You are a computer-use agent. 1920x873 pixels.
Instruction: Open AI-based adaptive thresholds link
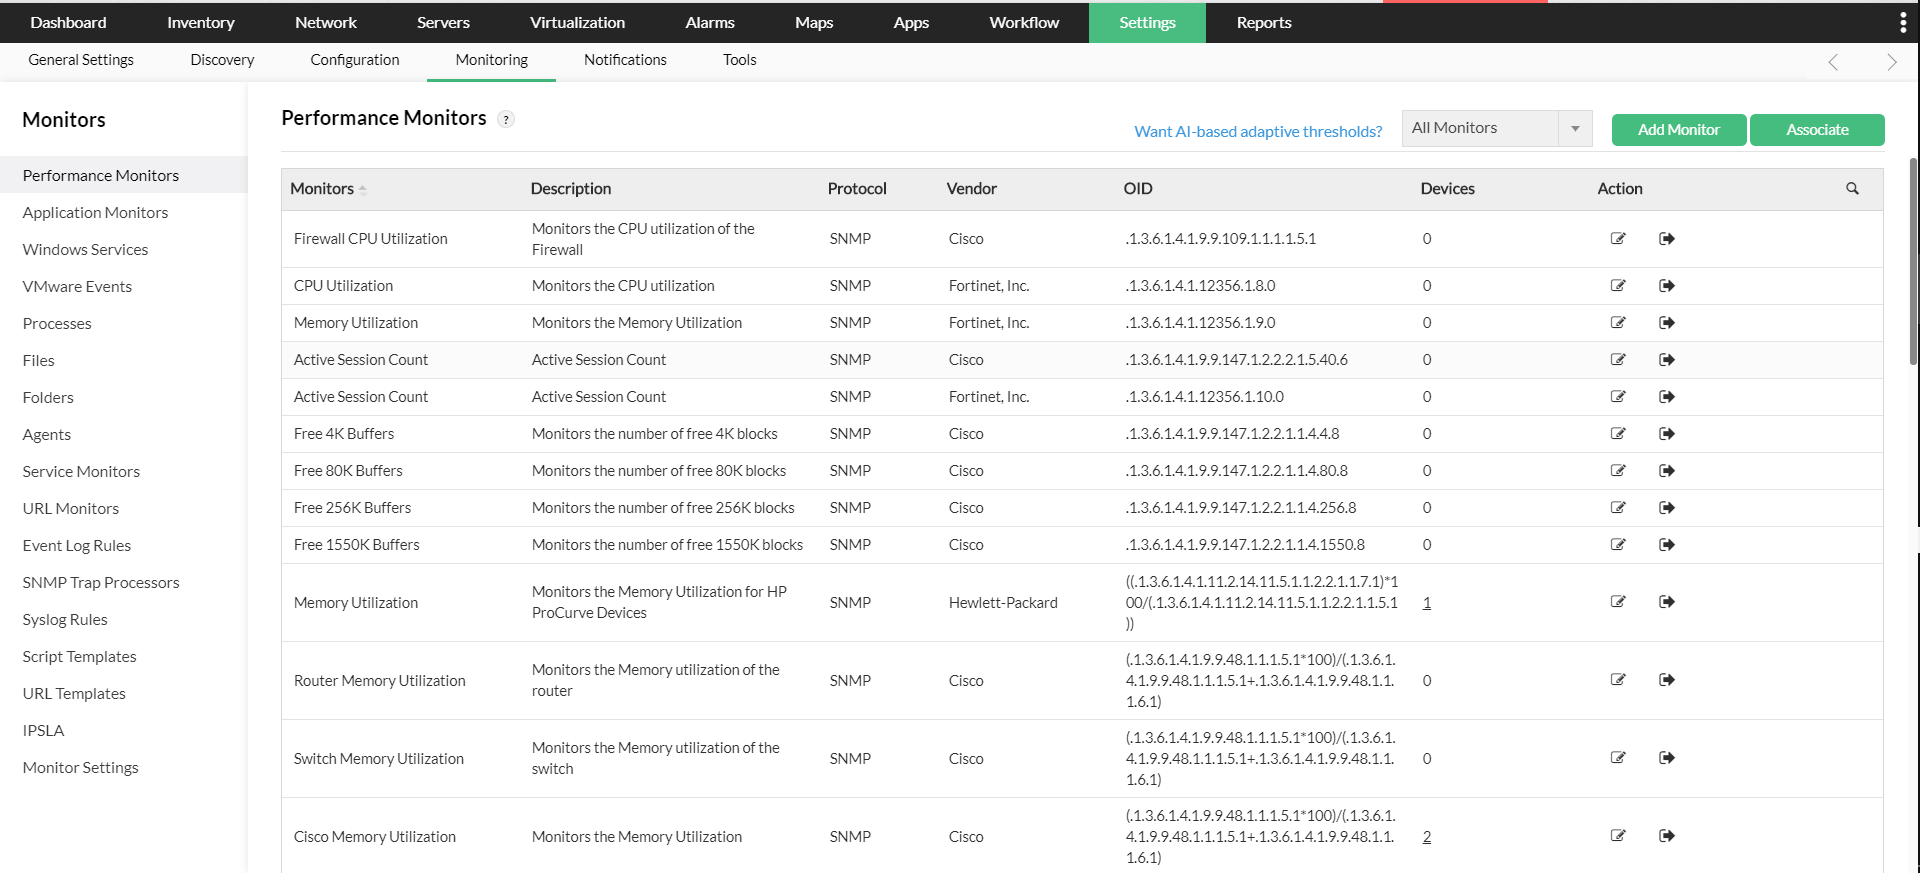pyautogui.click(x=1258, y=131)
